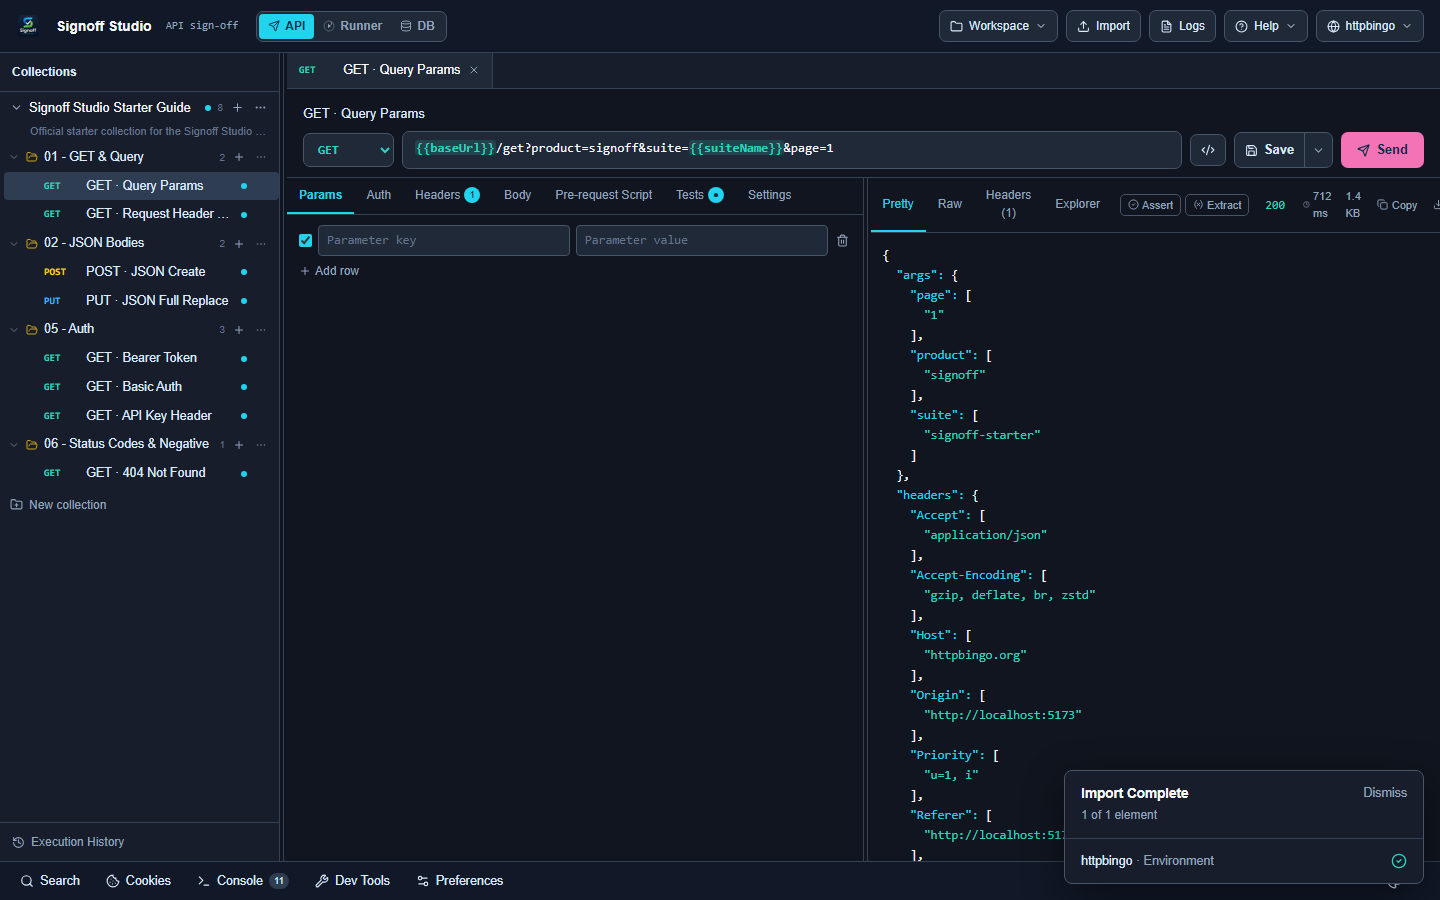1440x900 pixels.
Task: Click the Assert button
Action: point(1150,205)
